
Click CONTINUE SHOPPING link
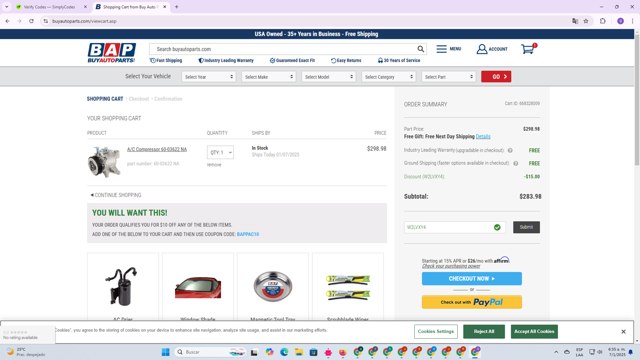click(116, 195)
